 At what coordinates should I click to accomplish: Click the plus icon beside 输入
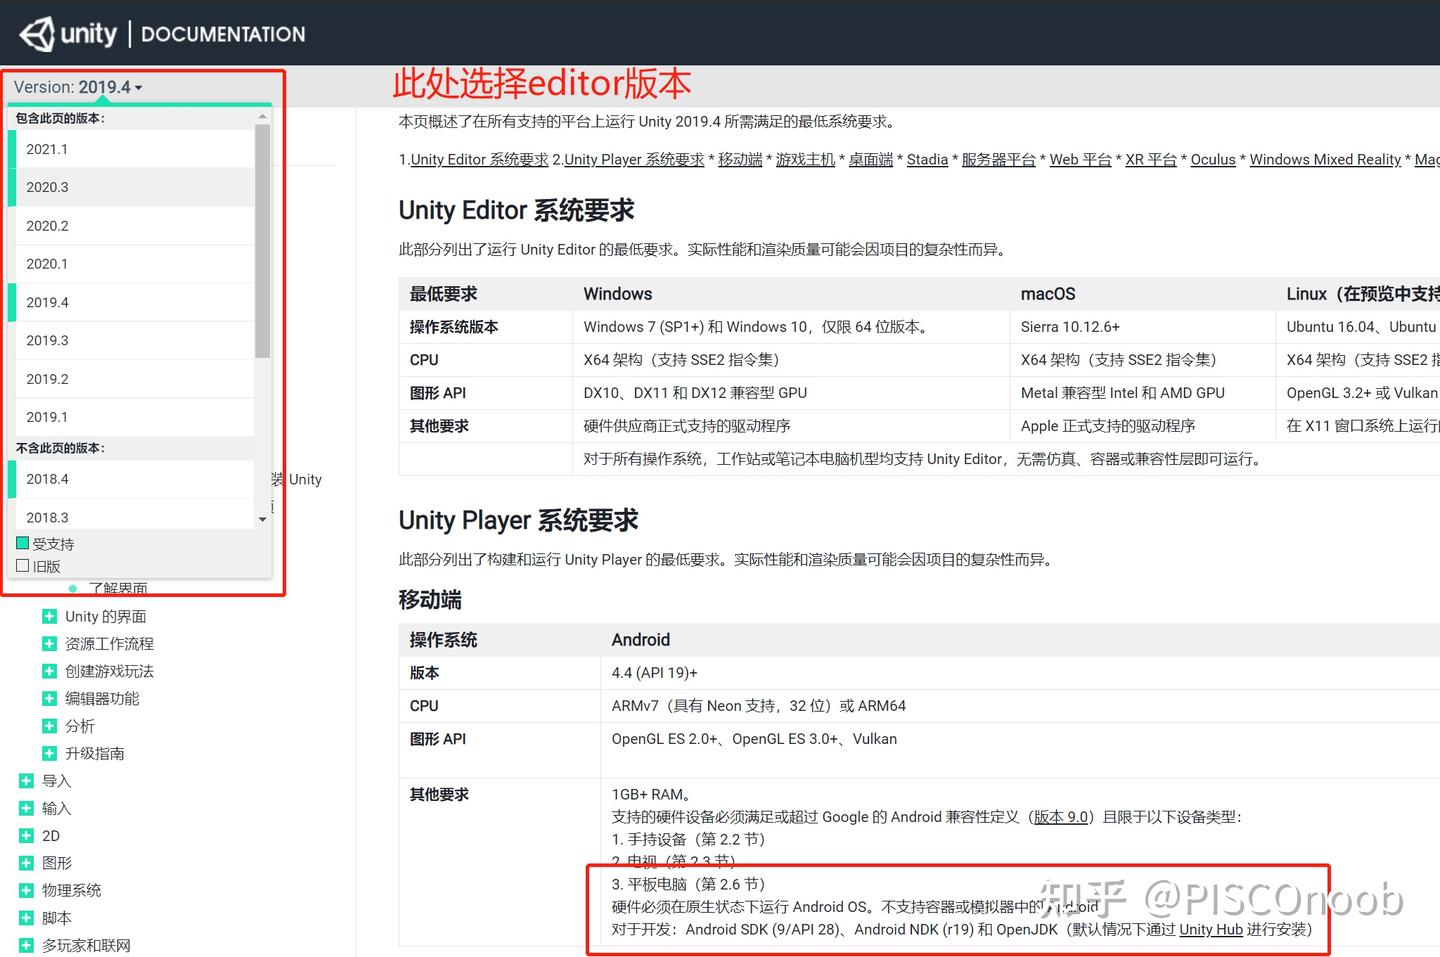click(x=26, y=808)
